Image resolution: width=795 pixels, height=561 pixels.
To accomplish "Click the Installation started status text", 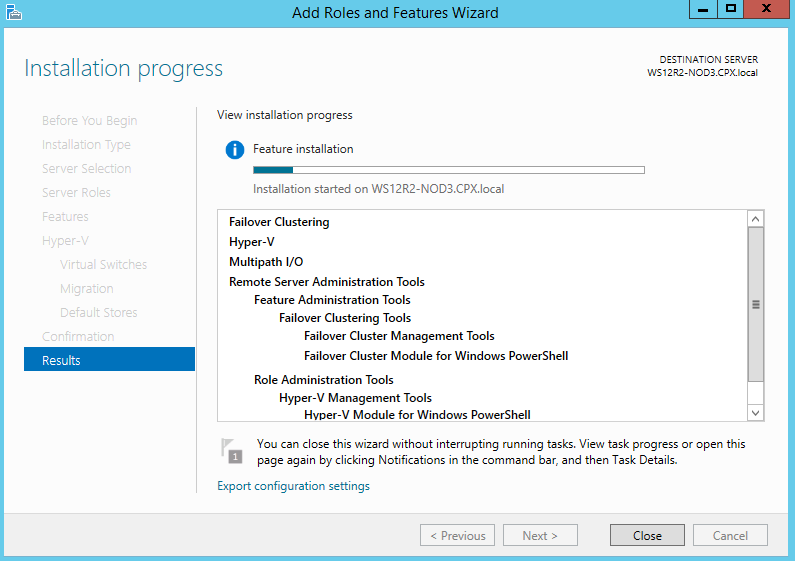I will (x=378, y=189).
